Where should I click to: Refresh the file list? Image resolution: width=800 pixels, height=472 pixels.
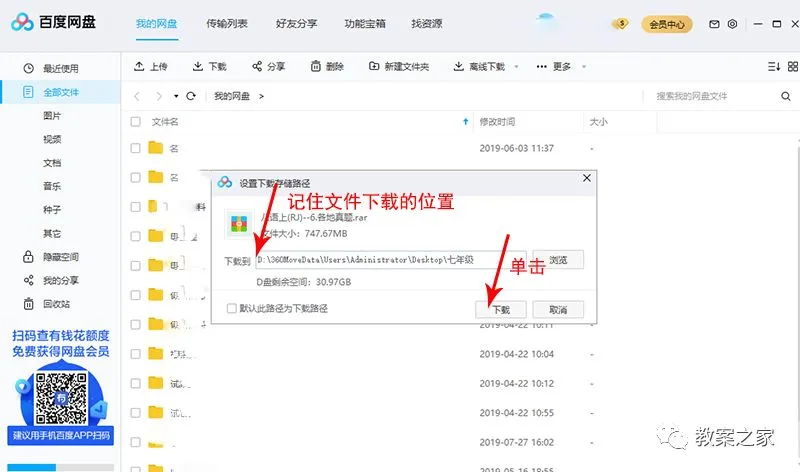tap(191, 96)
